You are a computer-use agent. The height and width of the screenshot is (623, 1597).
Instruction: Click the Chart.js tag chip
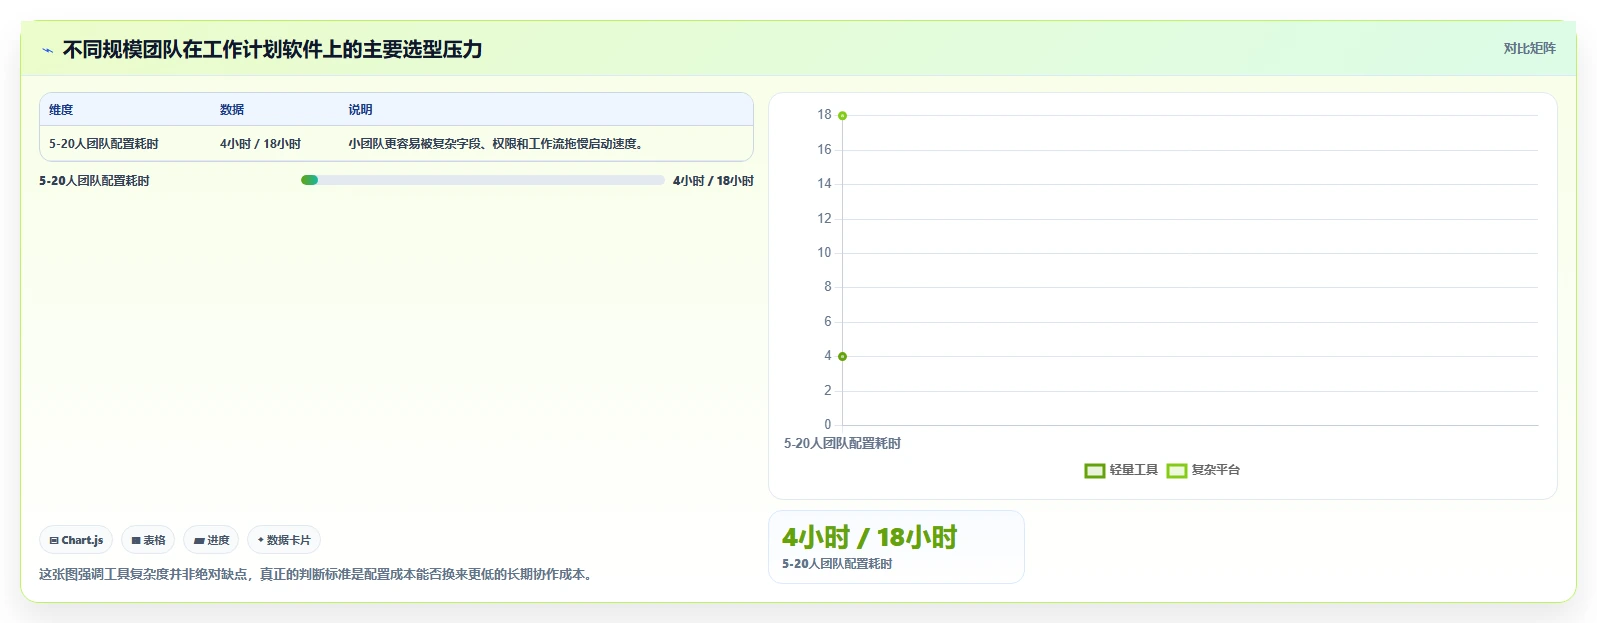[76, 540]
